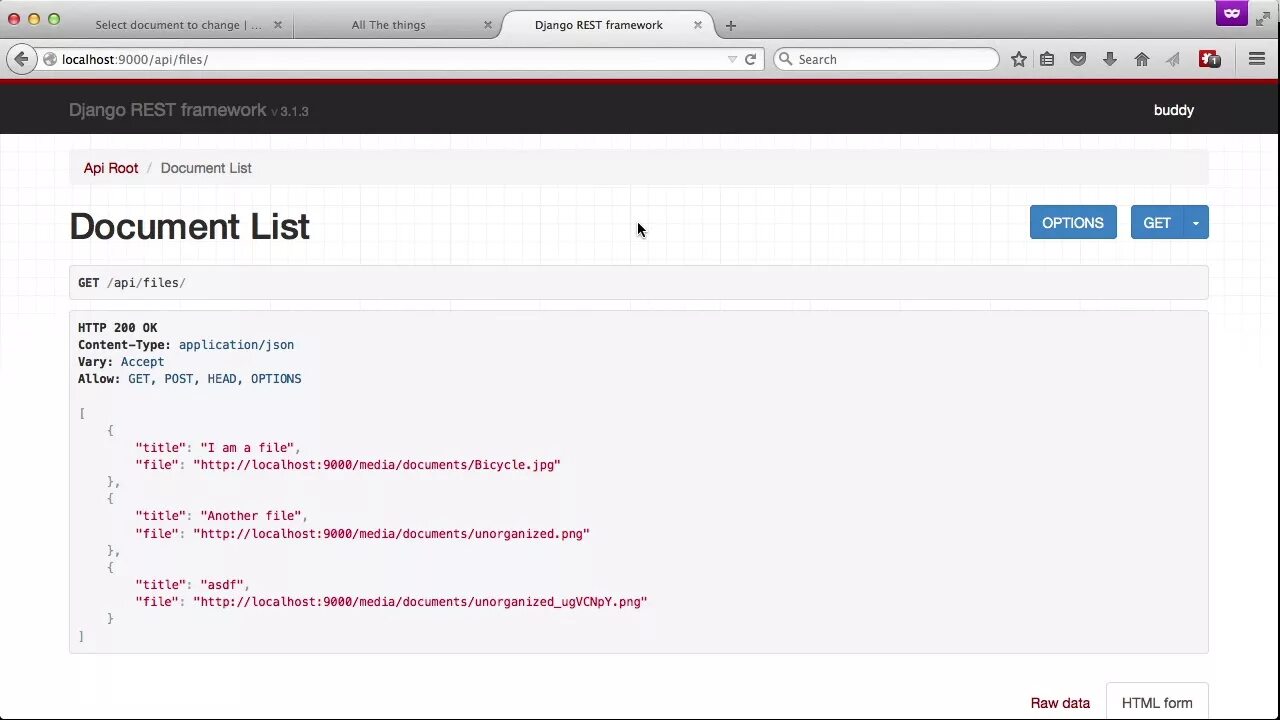Open the URL bar history dropdown arrow
The image size is (1280, 720).
(732, 59)
